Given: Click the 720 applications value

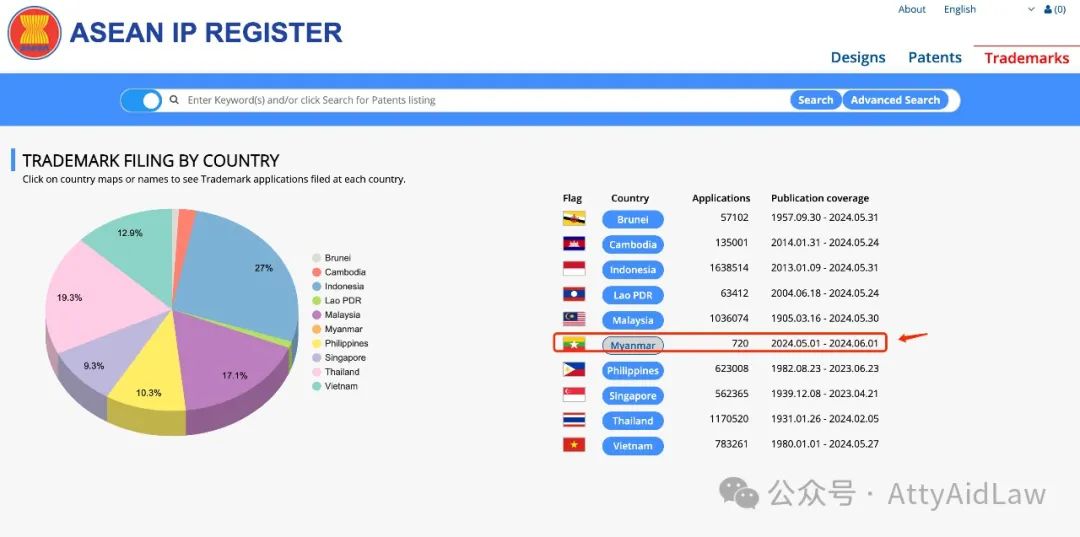Looking at the screenshot, I should [740, 343].
